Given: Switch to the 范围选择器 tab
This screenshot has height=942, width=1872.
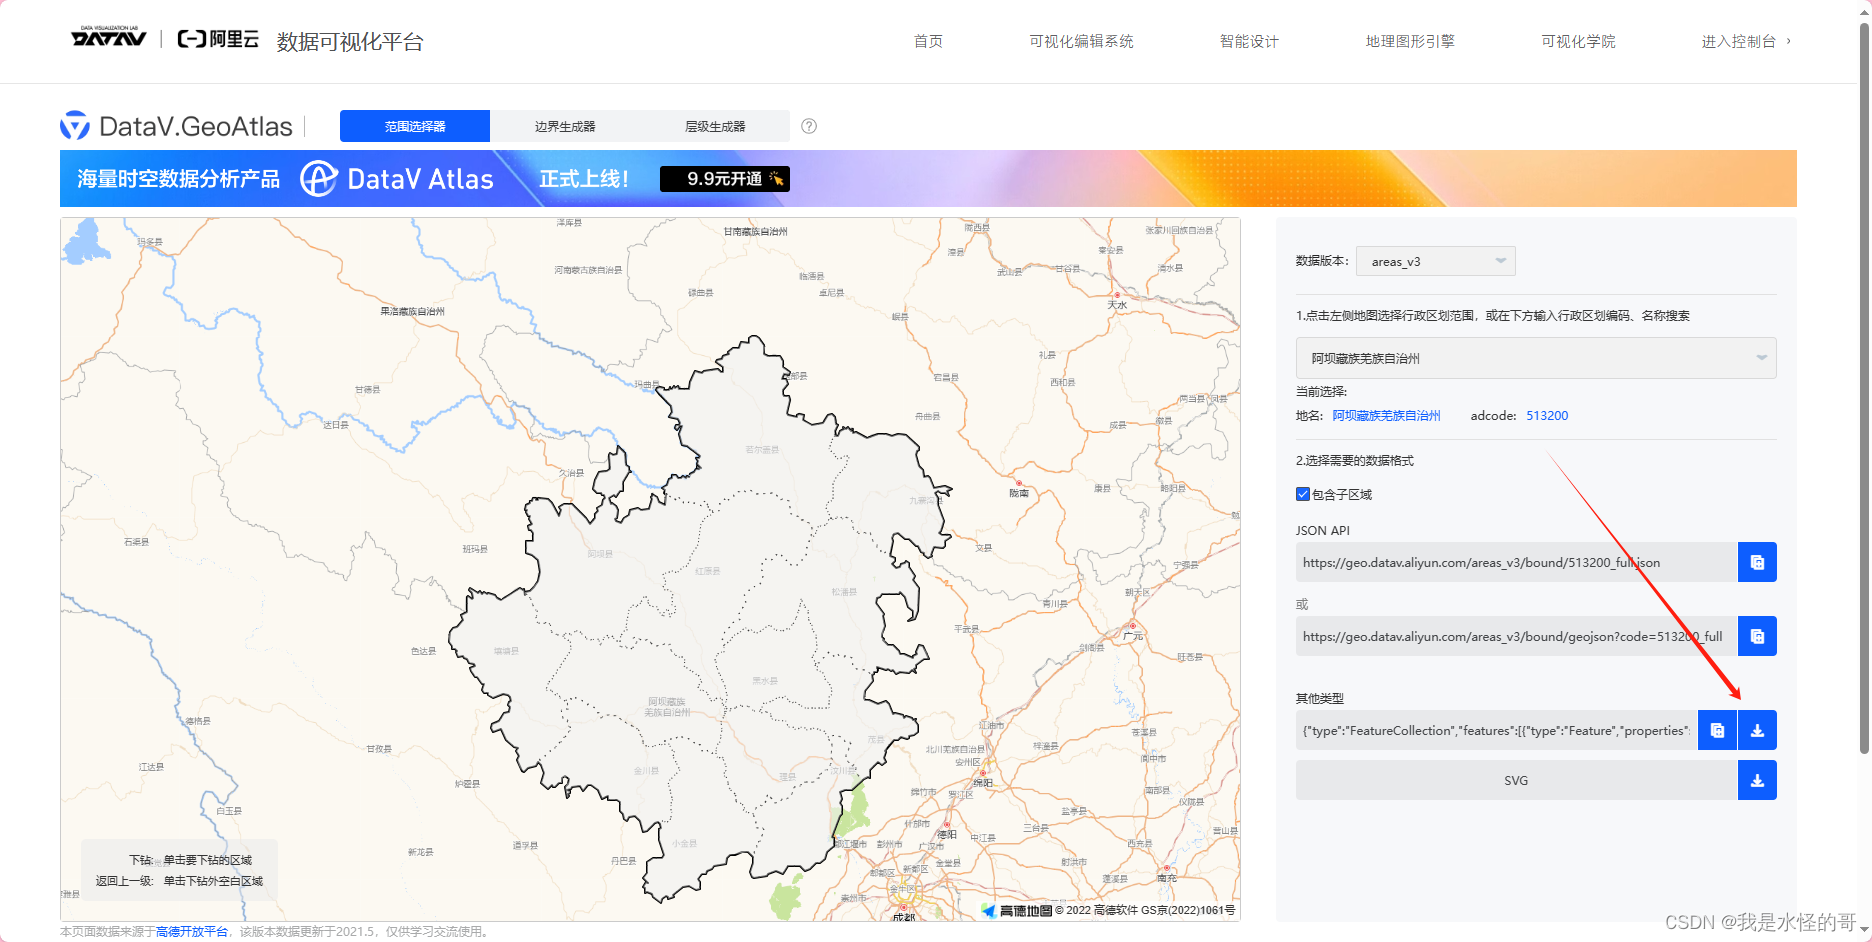Looking at the screenshot, I should (415, 126).
